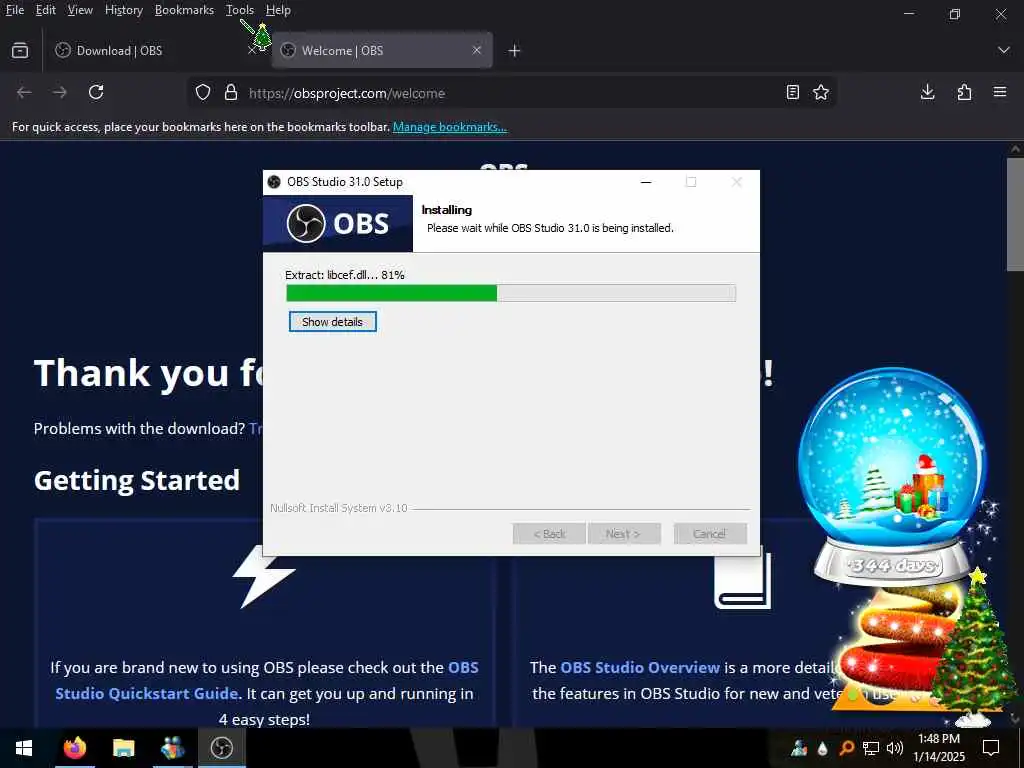The height and width of the screenshot is (768, 1024).
Task: Open the extensions puzzle icon
Action: pyautogui.click(x=964, y=93)
